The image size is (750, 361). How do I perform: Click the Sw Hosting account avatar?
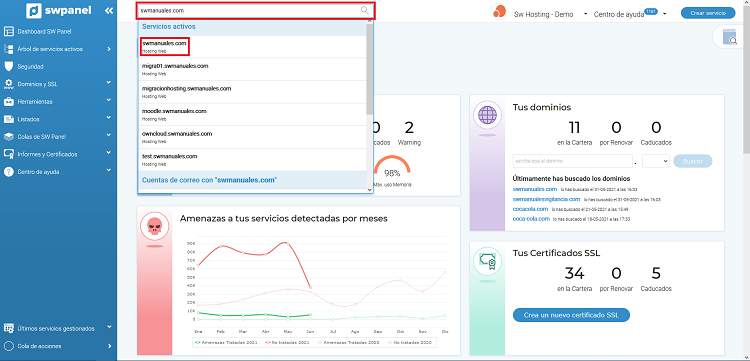499,11
